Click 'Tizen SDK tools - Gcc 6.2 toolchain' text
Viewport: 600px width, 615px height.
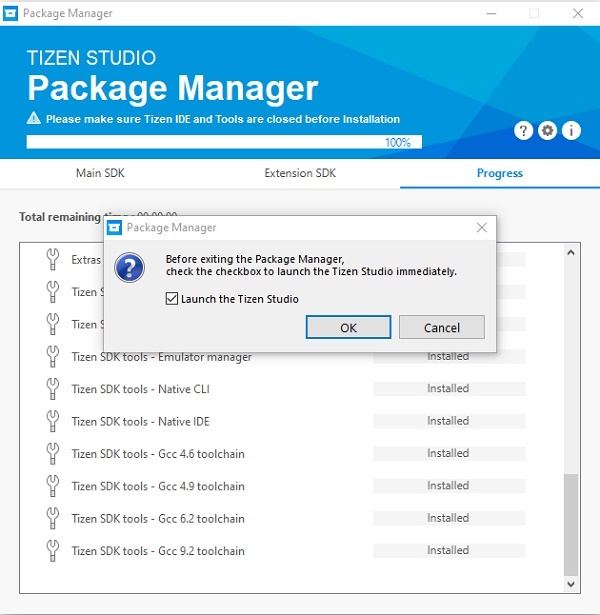tap(158, 519)
